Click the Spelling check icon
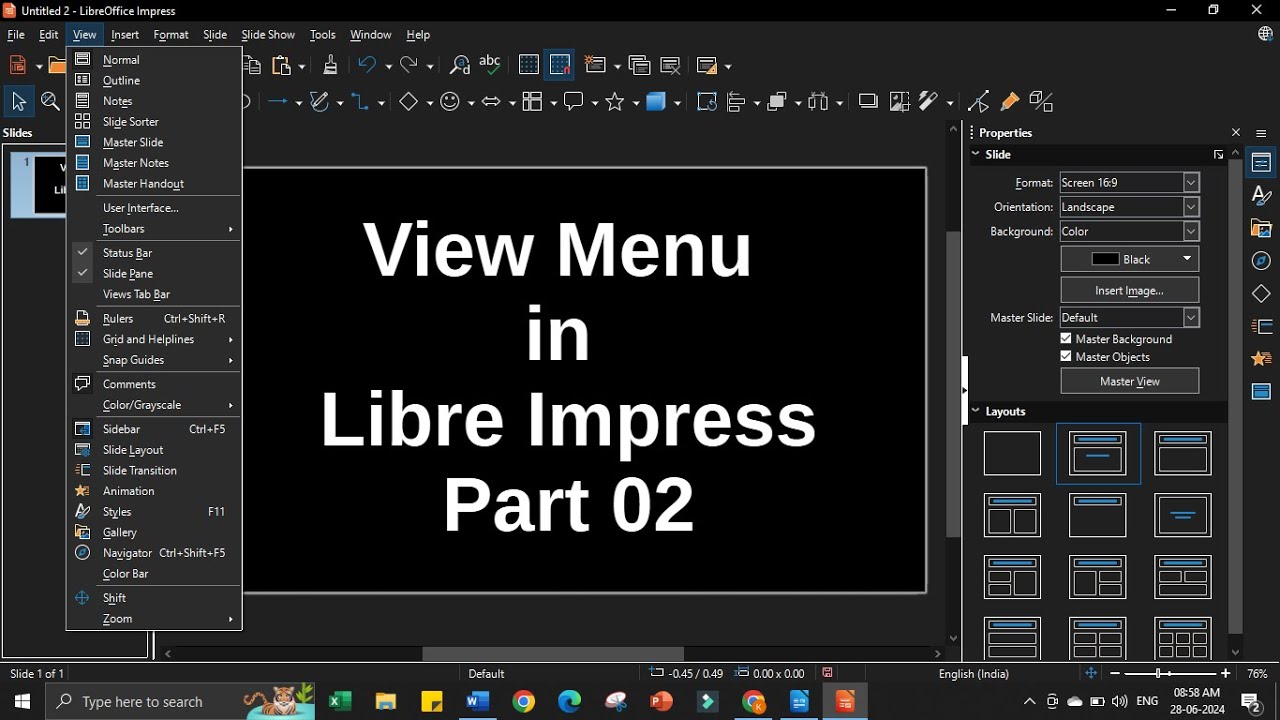Viewport: 1280px width, 720px height. tap(490, 66)
